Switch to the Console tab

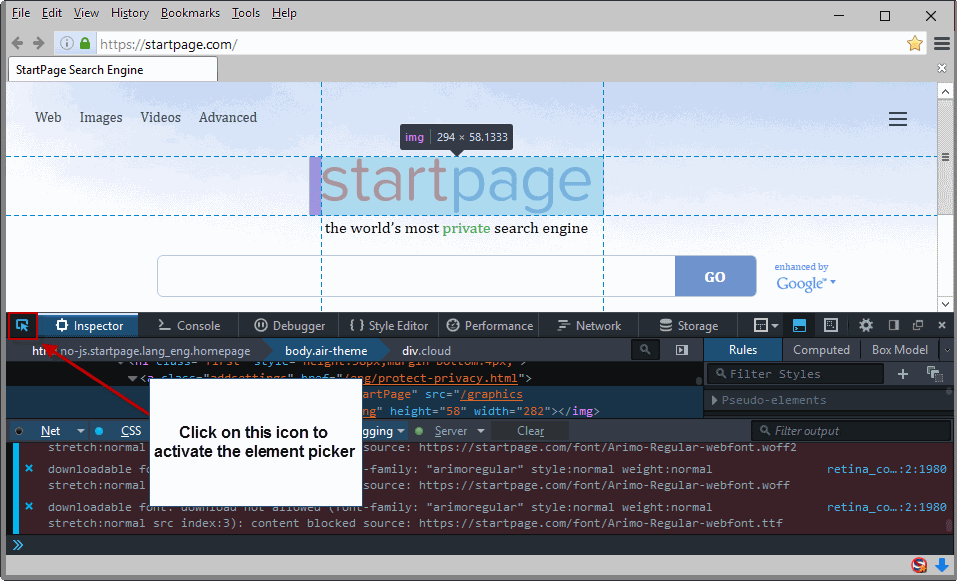188,325
